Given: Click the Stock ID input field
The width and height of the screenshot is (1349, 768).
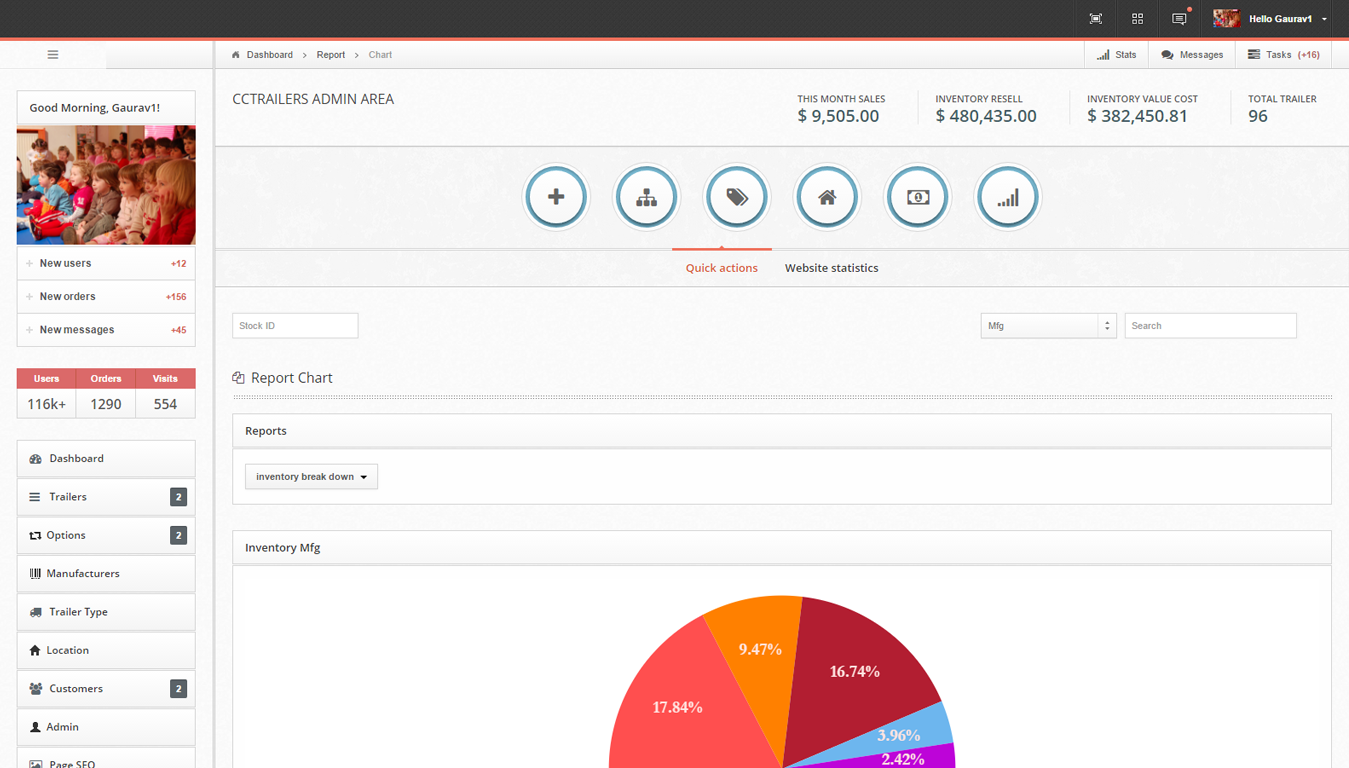Looking at the screenshot, I should tap(295, 326).
